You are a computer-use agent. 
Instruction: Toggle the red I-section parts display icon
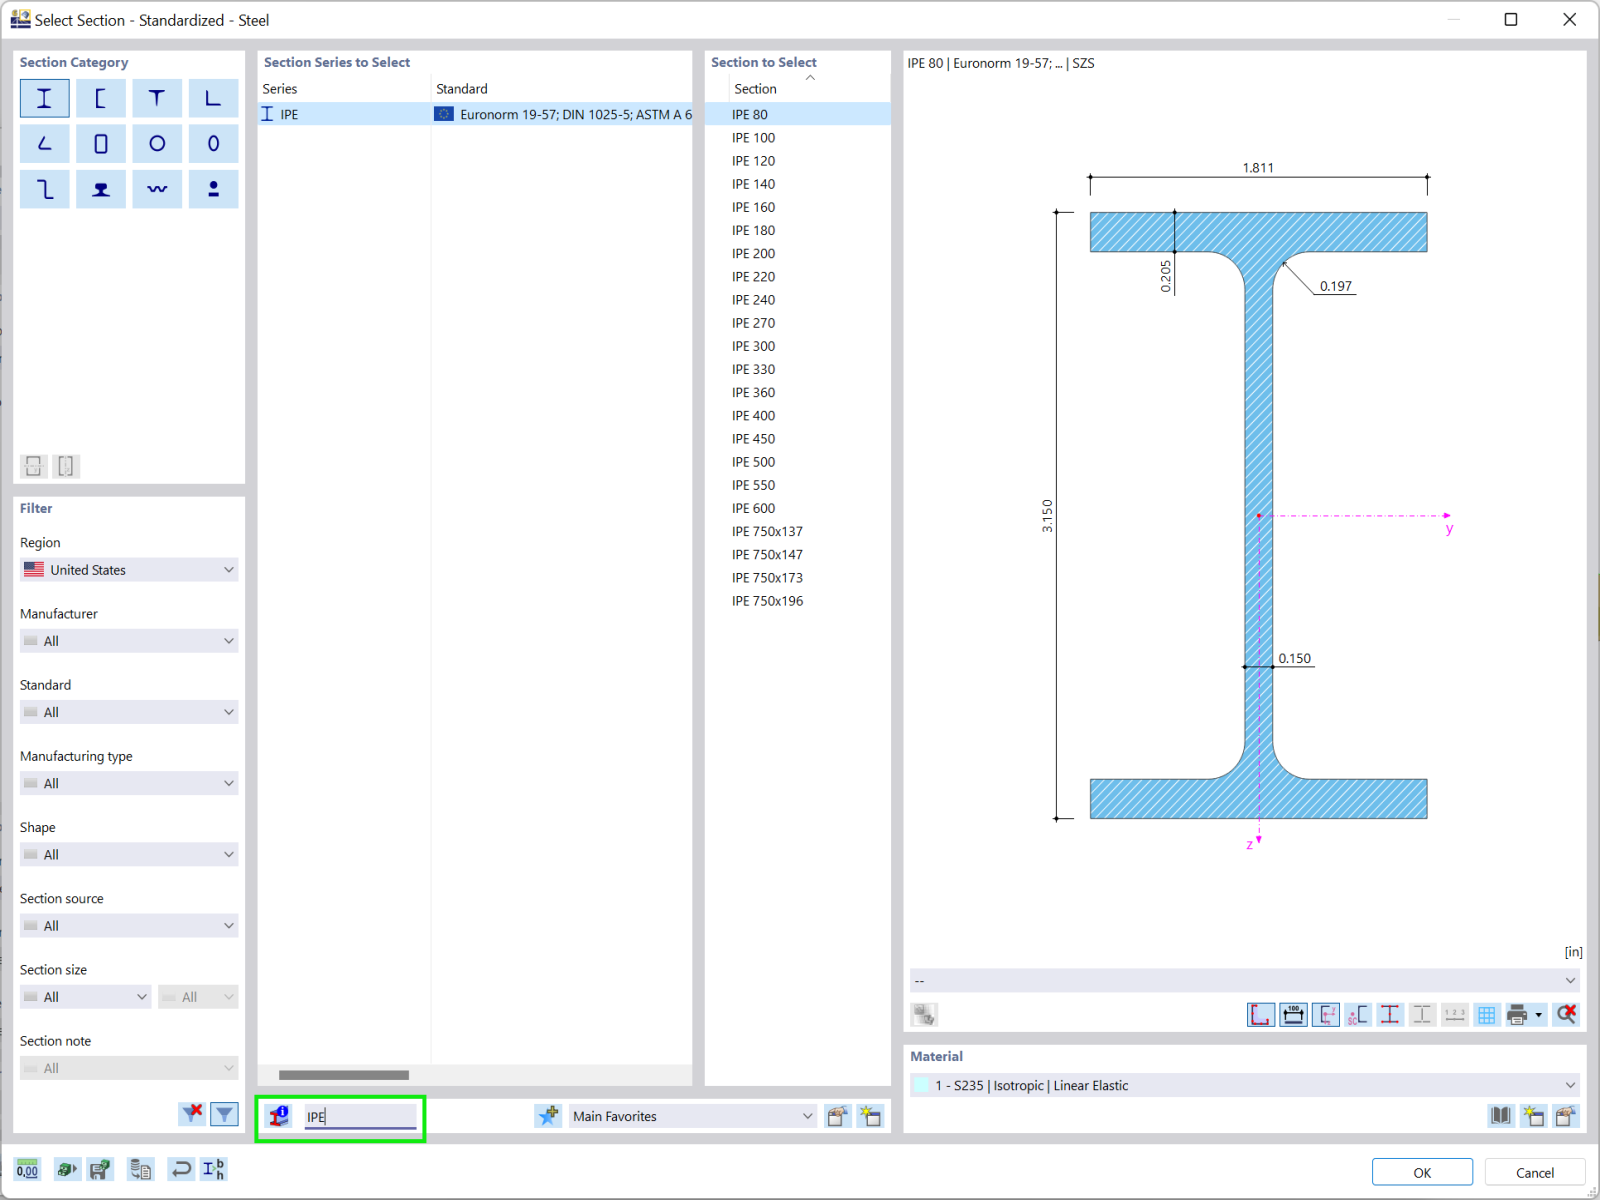[1390, 1015]
